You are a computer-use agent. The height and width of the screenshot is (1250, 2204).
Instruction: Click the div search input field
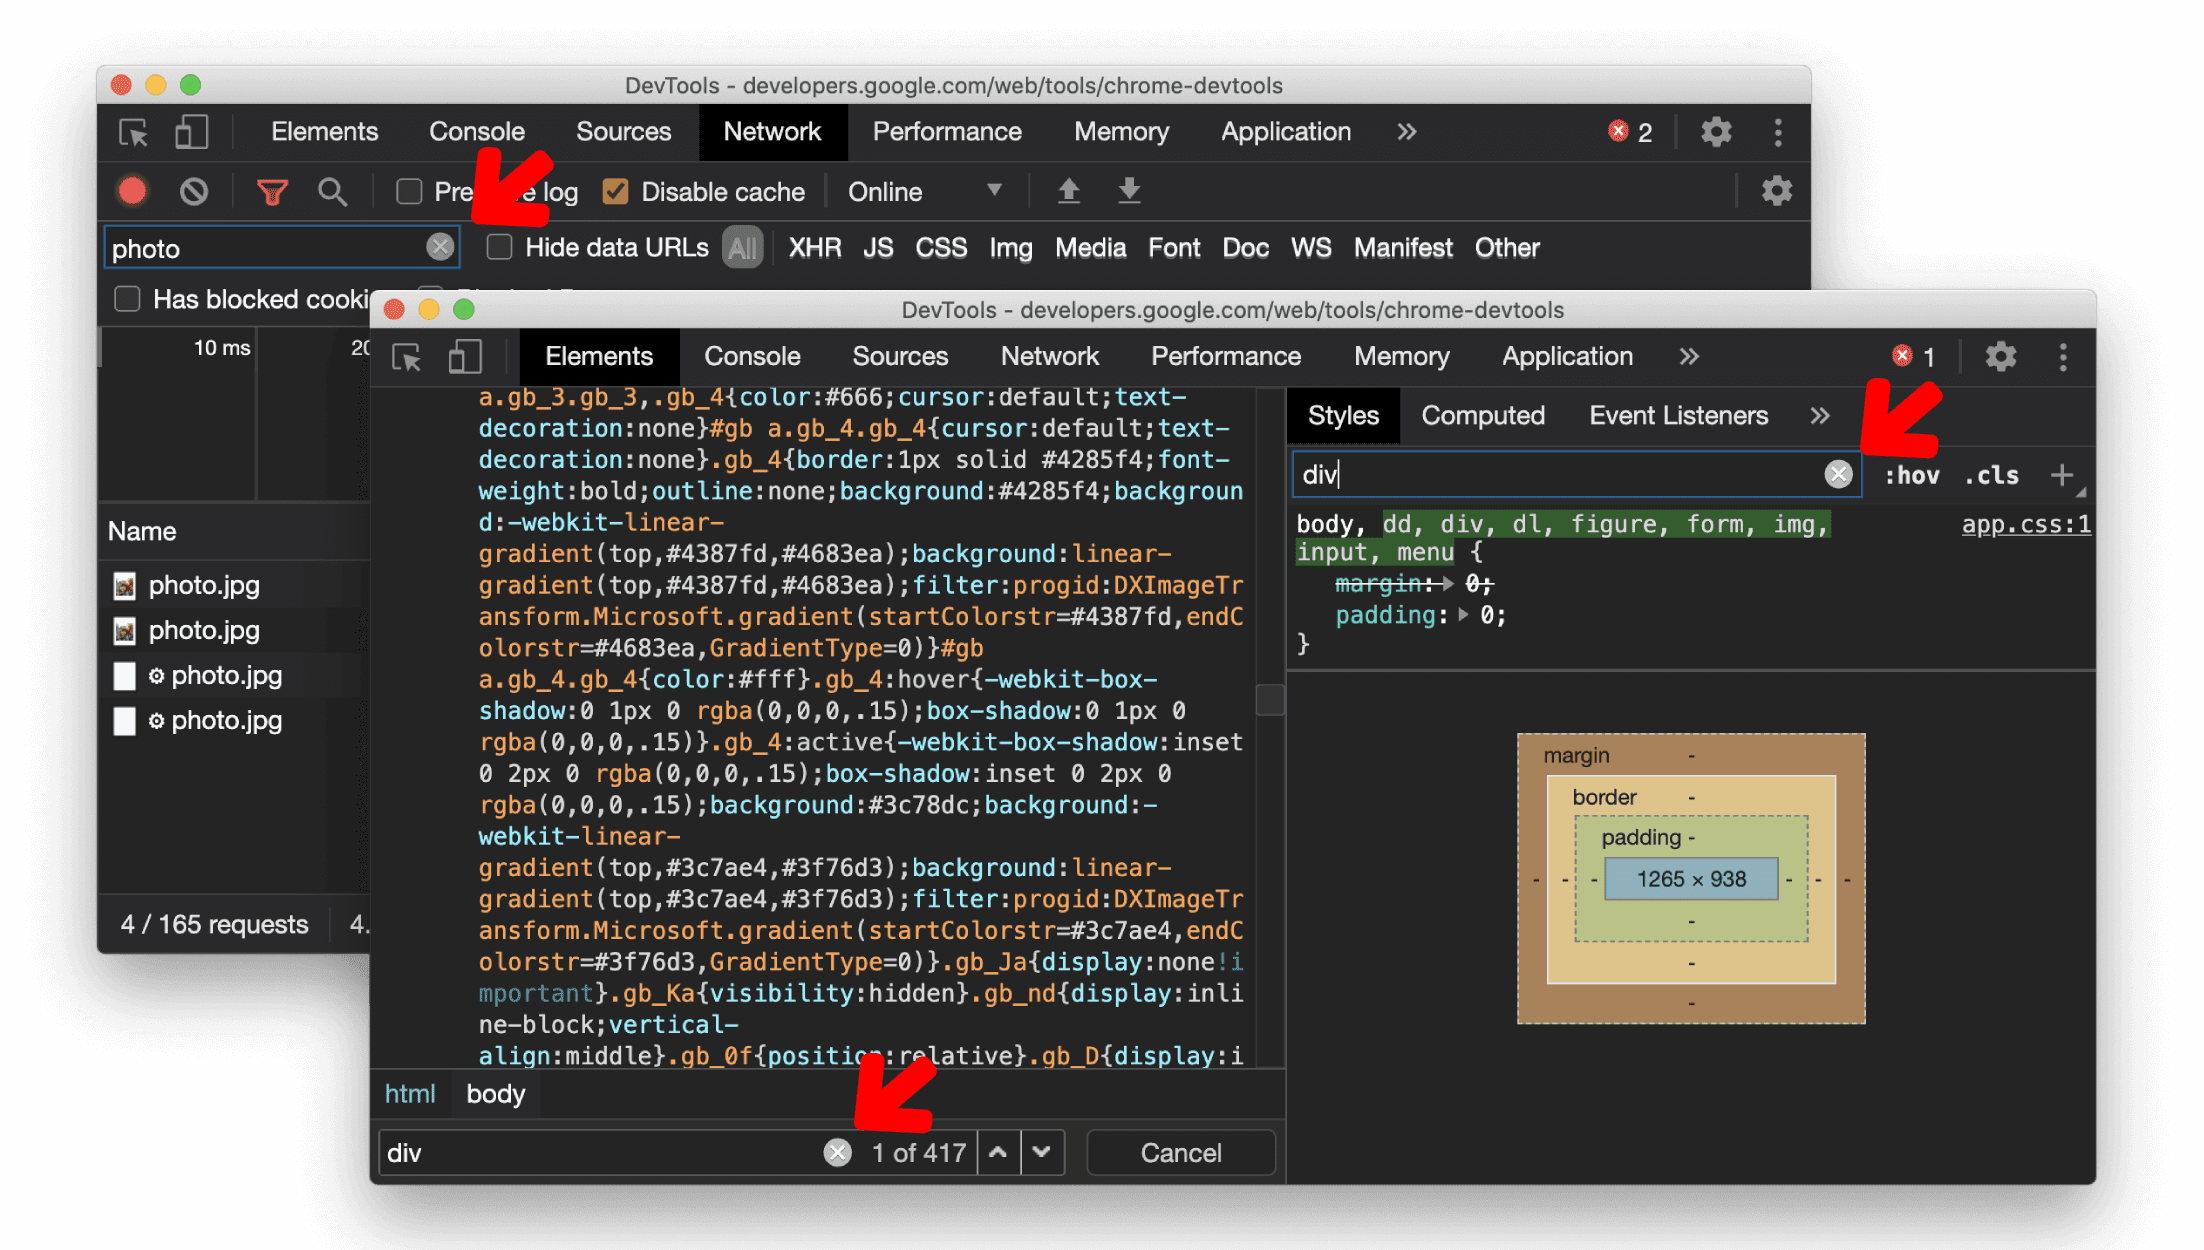point(605,1153)
